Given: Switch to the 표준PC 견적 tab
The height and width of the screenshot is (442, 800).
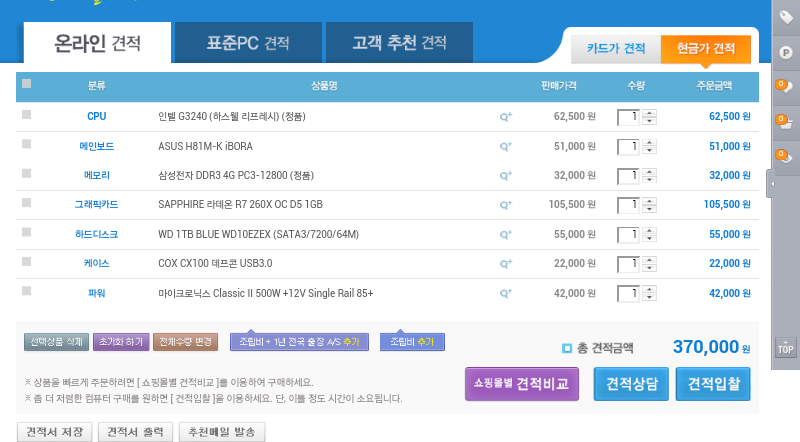Looking at the screenshot, I should 248,43.
